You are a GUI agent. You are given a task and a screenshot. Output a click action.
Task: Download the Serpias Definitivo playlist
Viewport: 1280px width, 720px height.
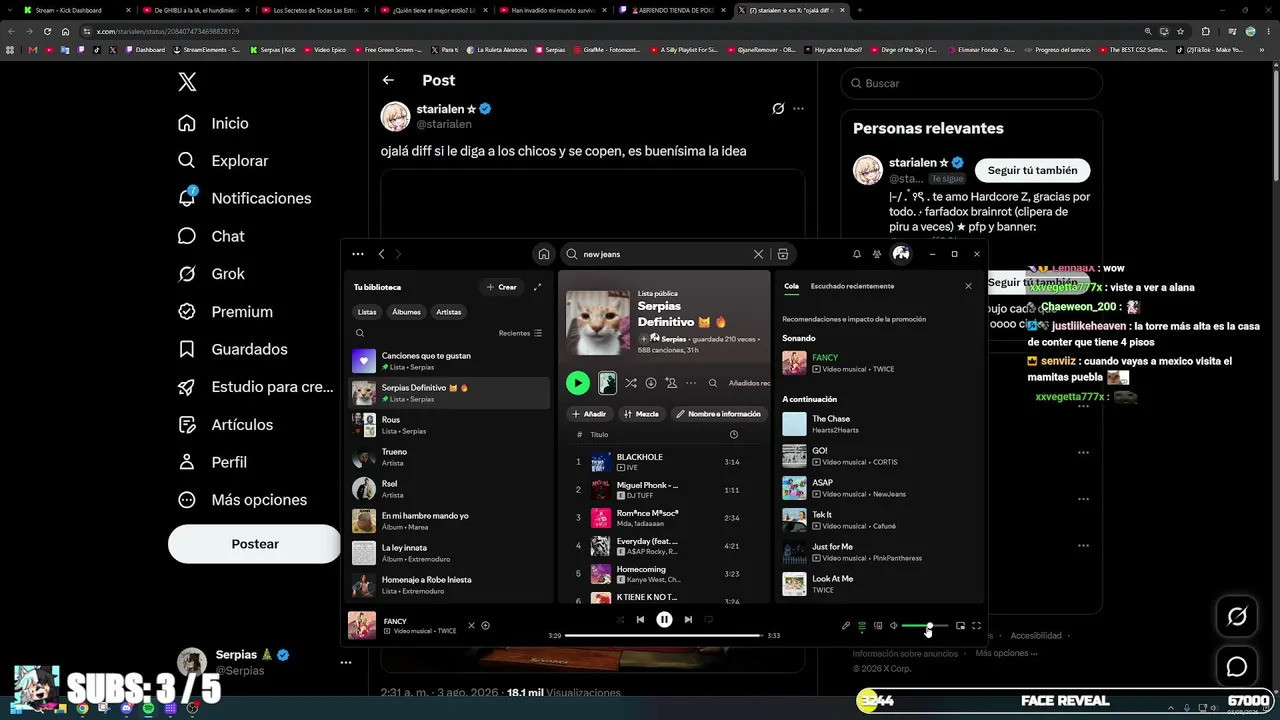coord(651,383)
